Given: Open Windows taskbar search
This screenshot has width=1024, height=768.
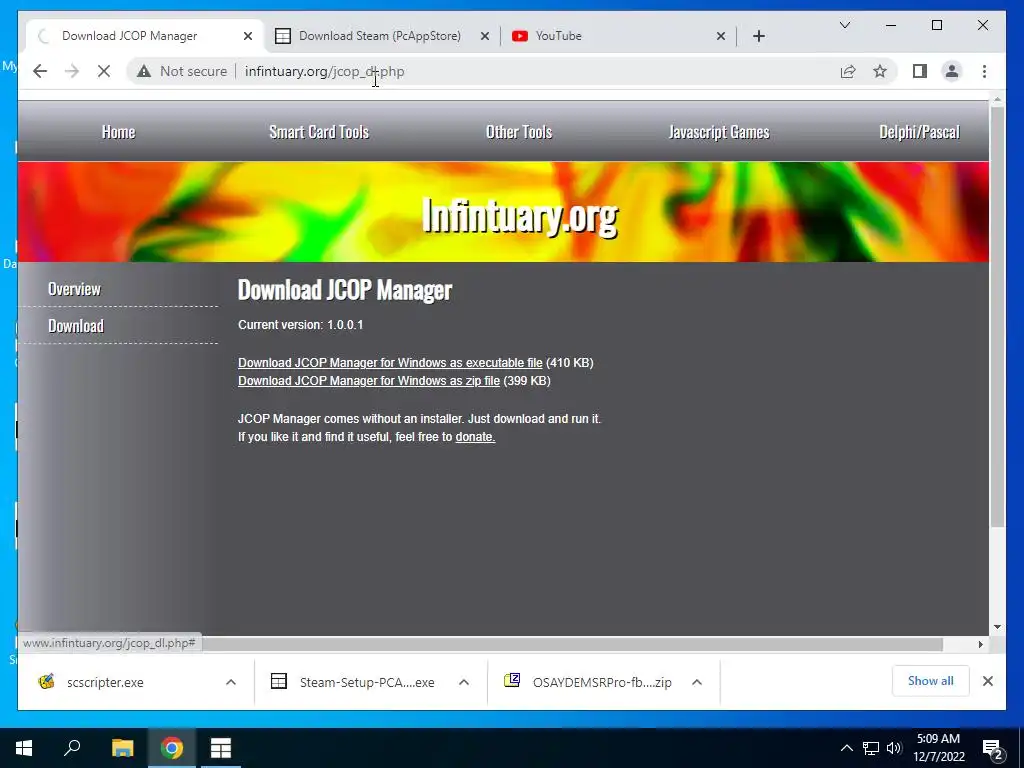Looking at the screenshot, I should tap(72, 748).
